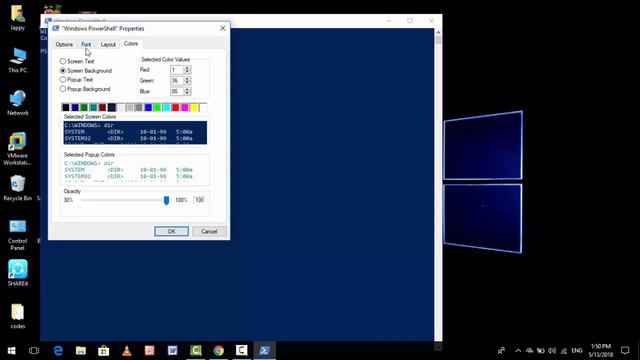This screenshot has height=360, width=640.
Task: Click the PowerShell window vertical scrollbar
Action: tap(438, 184)
